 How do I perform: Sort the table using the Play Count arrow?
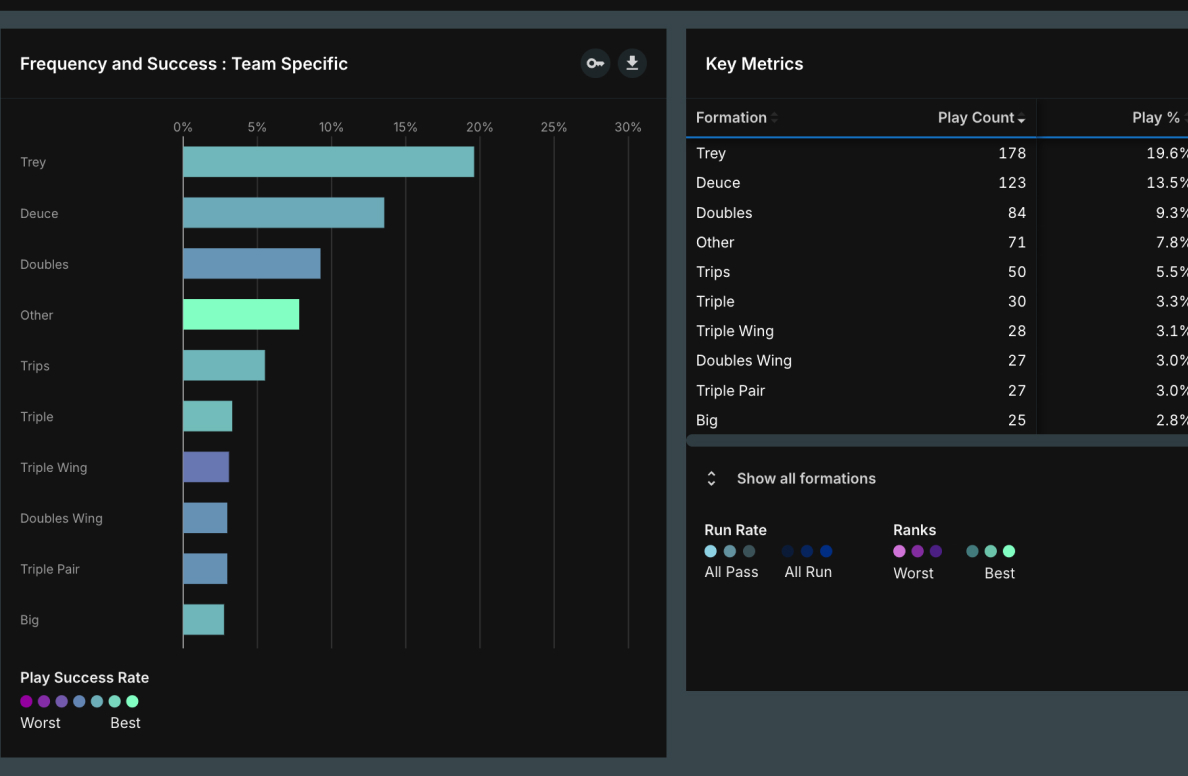(1021, 118)
